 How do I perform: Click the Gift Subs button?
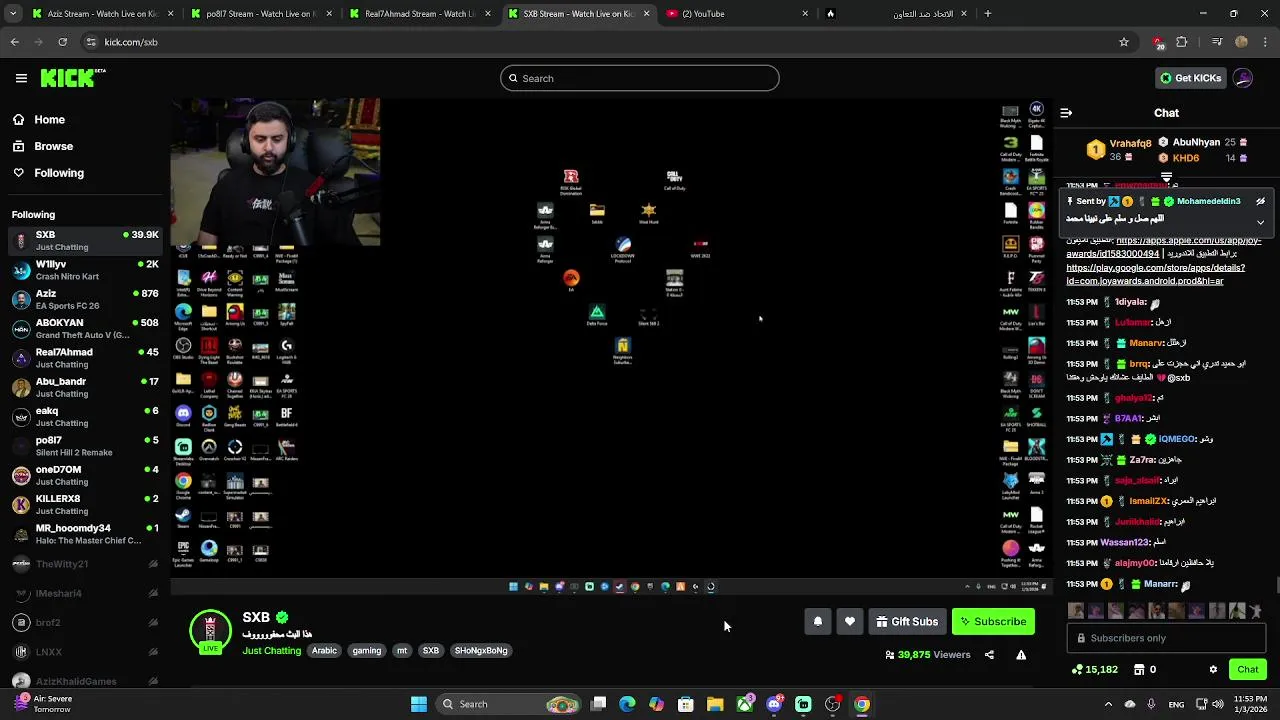[x=907, y=622]
